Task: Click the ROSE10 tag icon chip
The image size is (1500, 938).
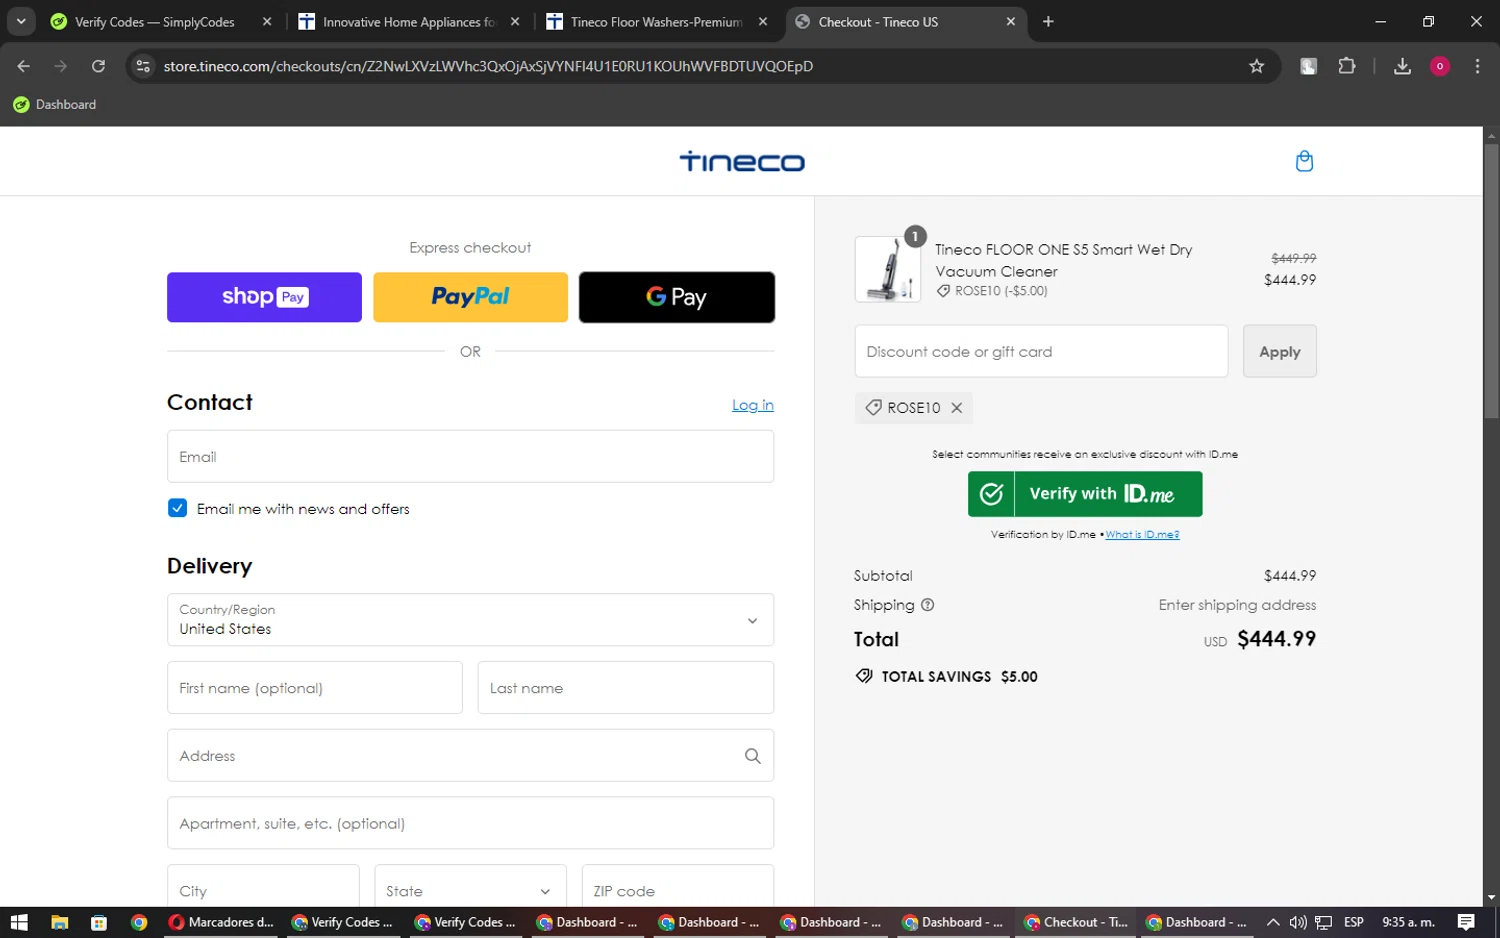Action: click(x=873, y=408)
